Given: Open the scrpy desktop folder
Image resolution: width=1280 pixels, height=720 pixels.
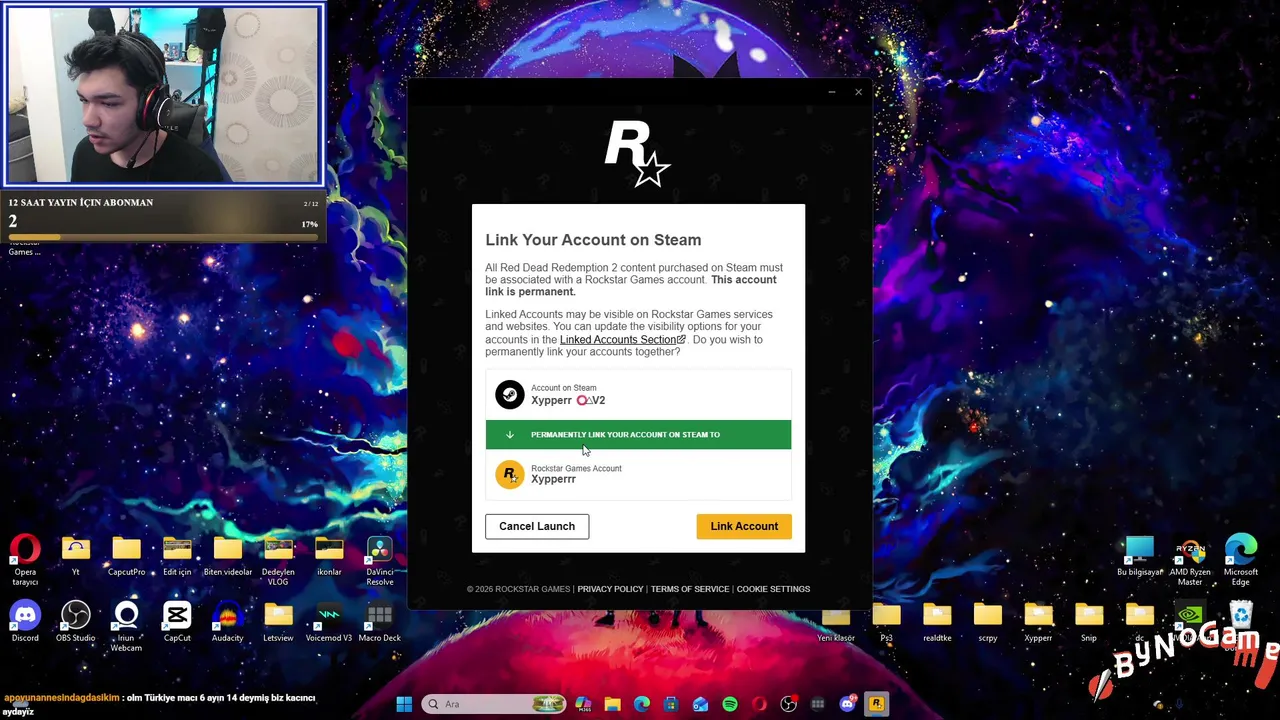Looking at the screenshot, I should pos(988,622).
